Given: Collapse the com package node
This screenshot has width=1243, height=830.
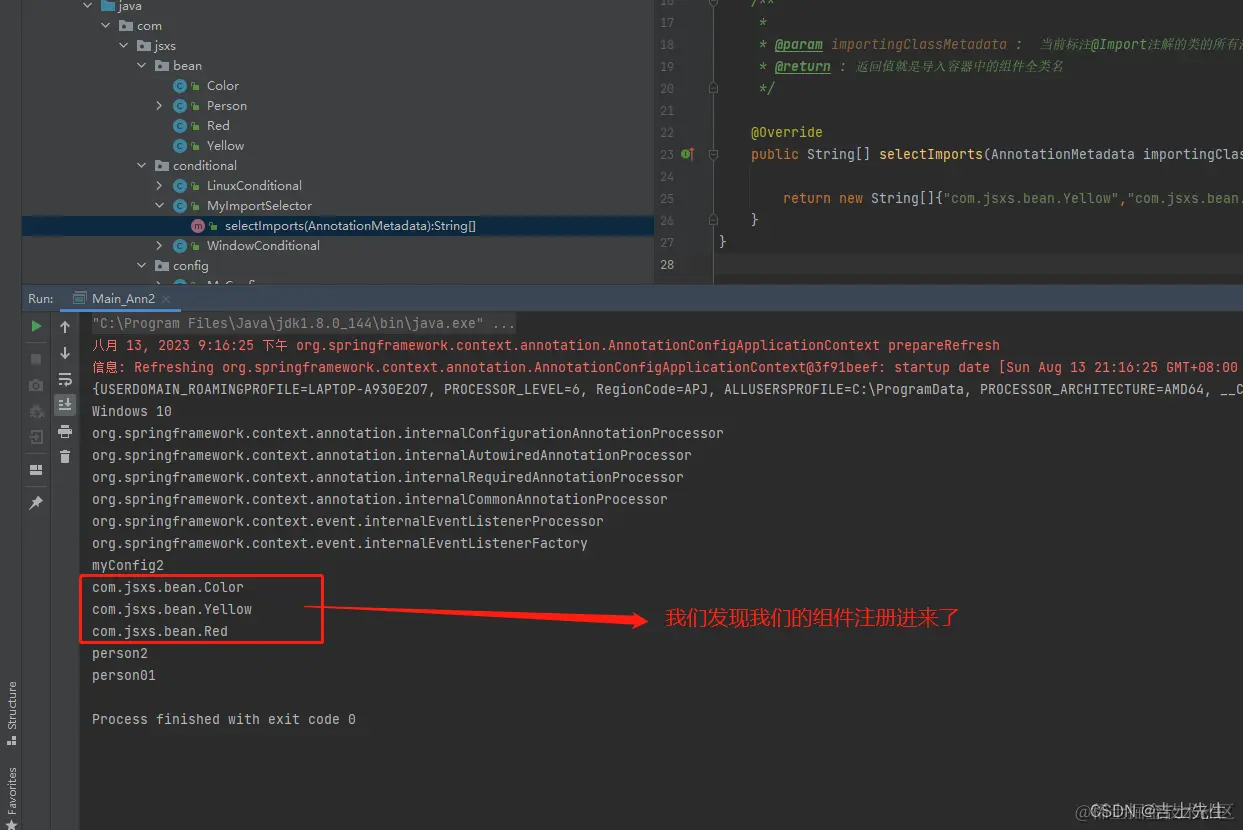Looking at the screenshot, I should [x=106, y=26].
